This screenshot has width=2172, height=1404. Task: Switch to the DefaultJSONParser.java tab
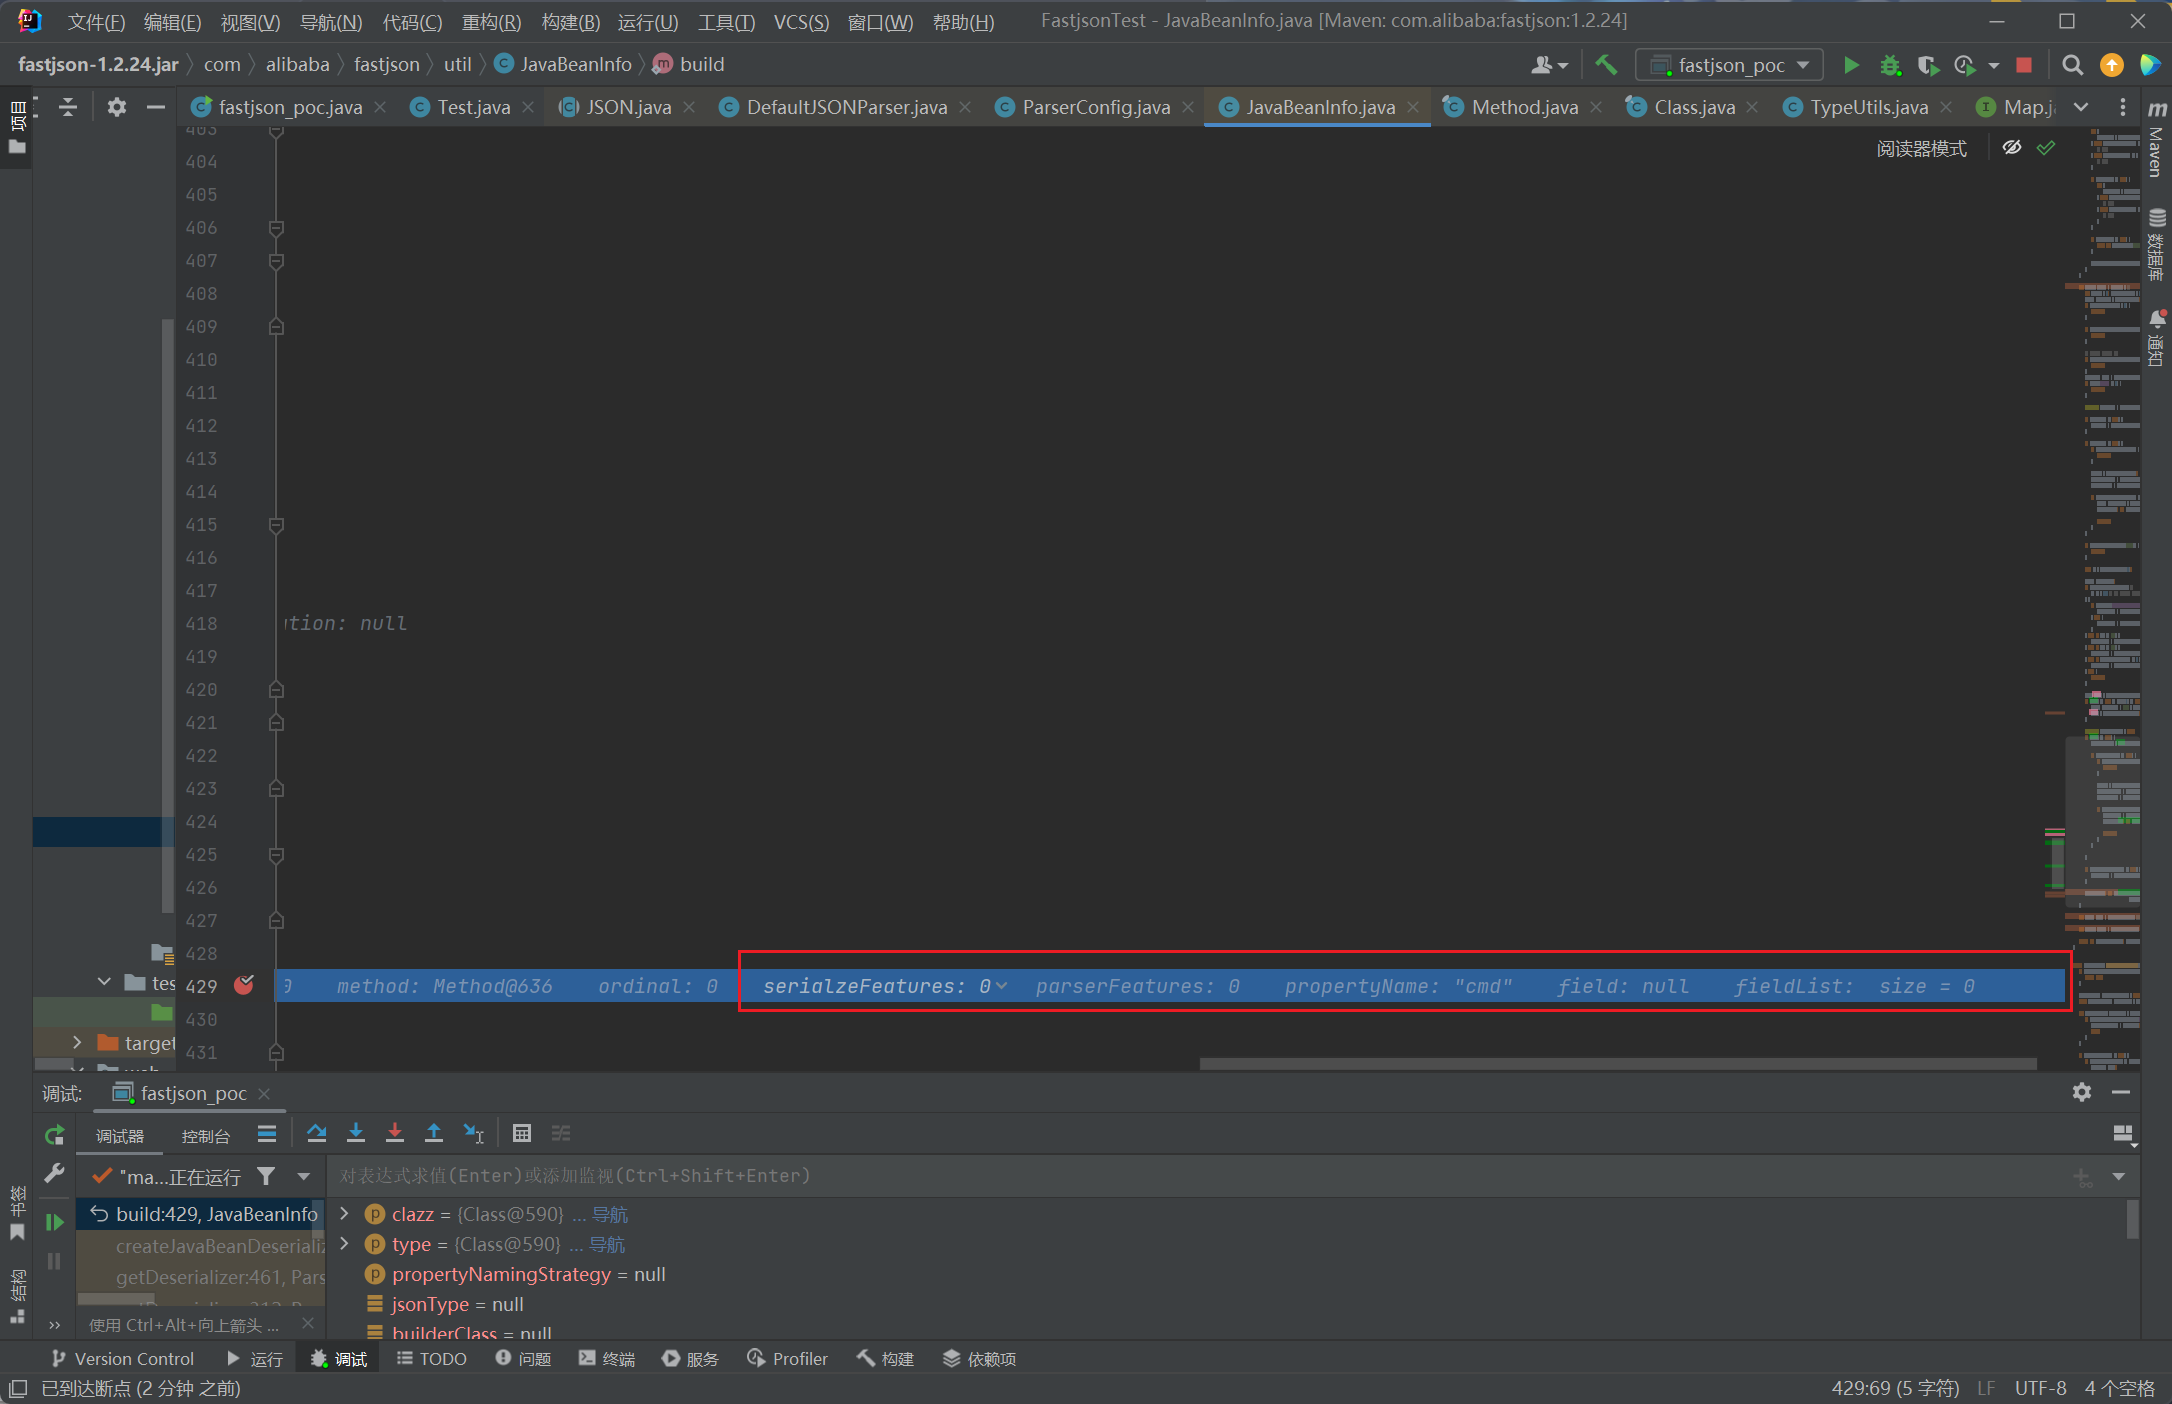pos(846,107)
